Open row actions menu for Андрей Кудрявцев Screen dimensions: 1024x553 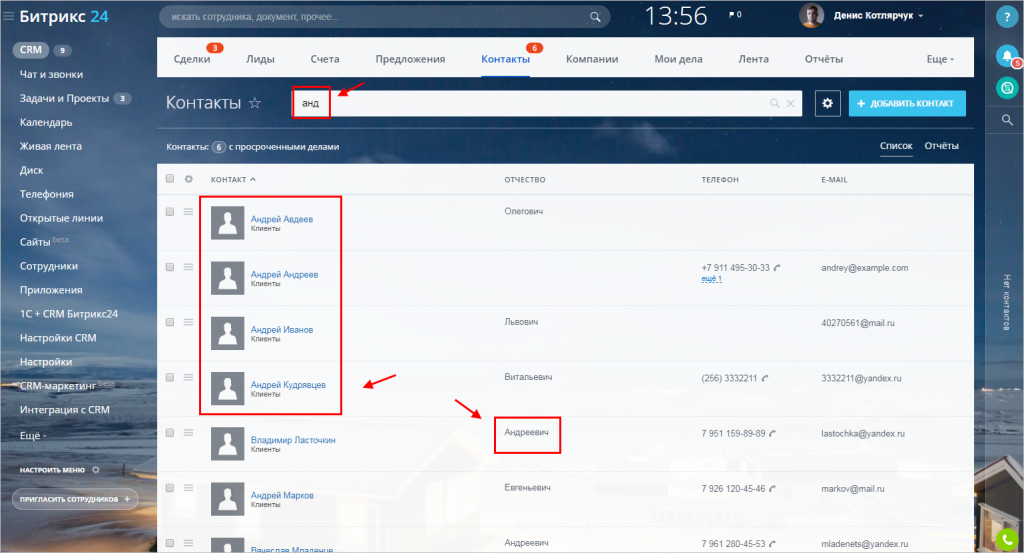(189, 377)
